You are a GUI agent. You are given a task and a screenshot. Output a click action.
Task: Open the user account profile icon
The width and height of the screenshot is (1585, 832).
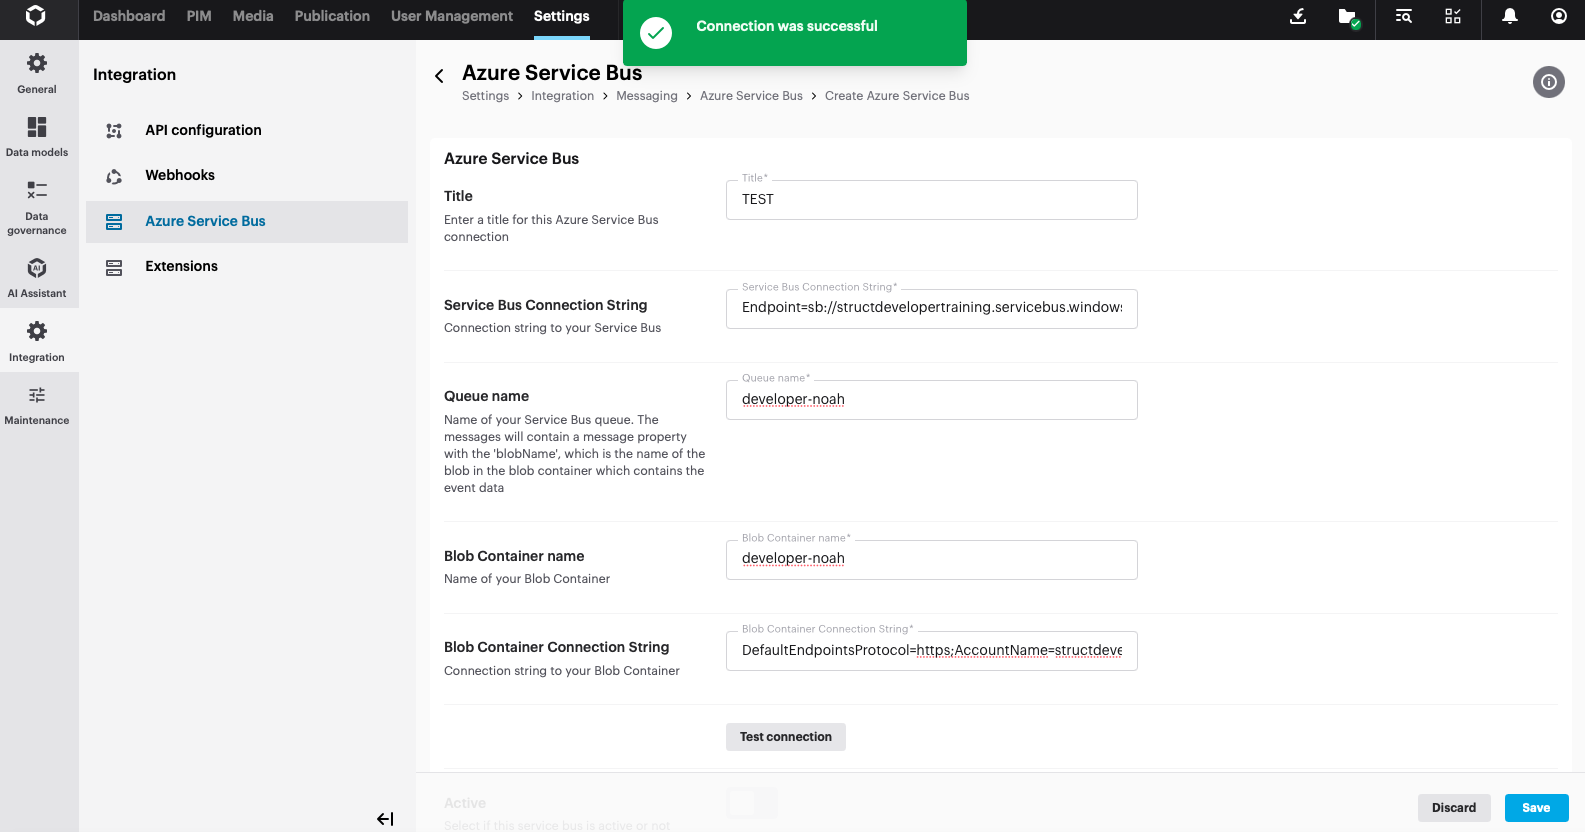(x=1558, y=16)
